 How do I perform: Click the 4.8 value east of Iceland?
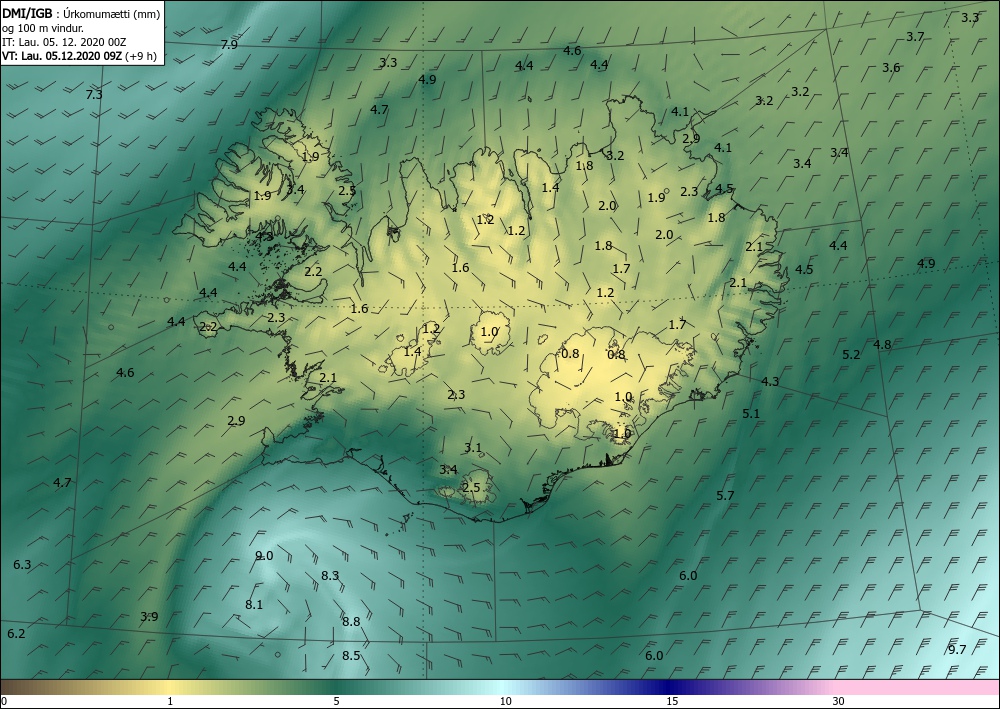[x=882, y=344]
